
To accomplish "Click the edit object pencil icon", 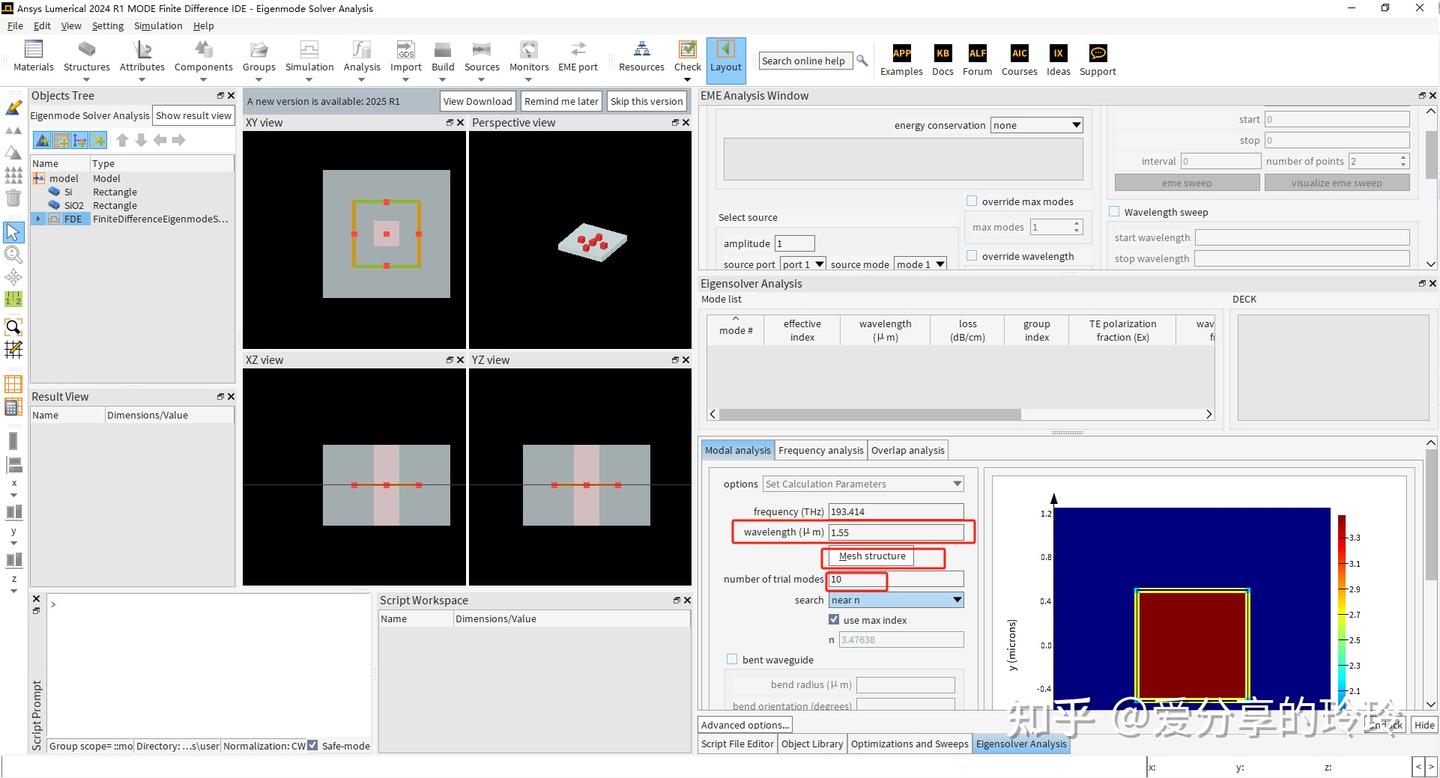I will tap(13, 107).
